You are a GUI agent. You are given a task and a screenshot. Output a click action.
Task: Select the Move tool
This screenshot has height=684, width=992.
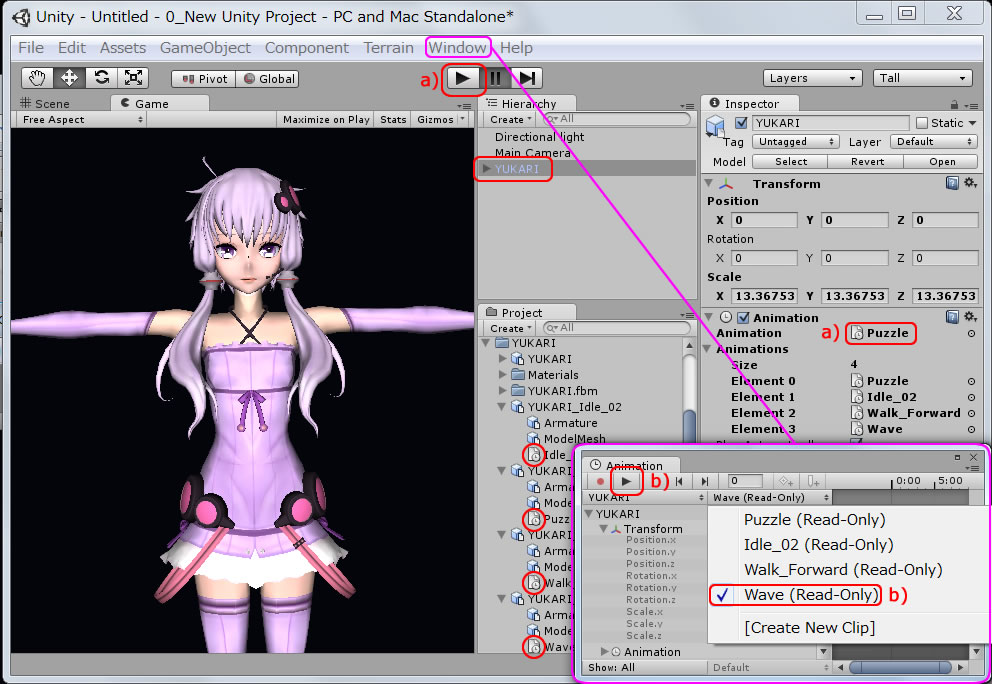pos(69,77)
